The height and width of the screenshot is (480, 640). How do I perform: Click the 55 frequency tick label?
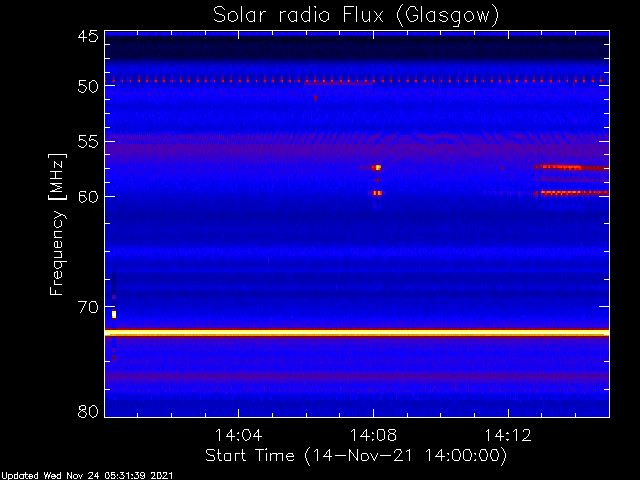pos(88,142)
